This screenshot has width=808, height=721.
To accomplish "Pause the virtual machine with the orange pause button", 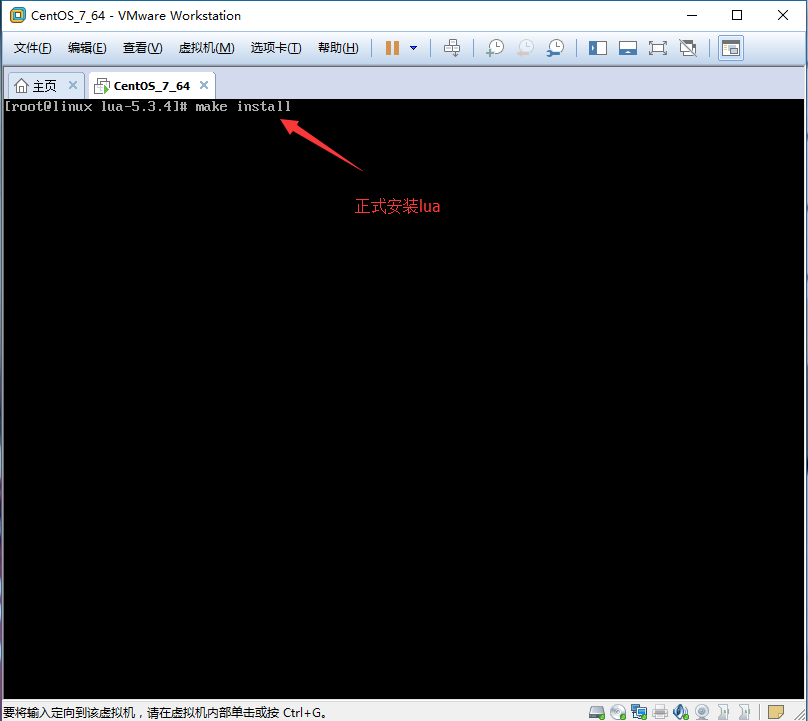I will click(393, 48).
